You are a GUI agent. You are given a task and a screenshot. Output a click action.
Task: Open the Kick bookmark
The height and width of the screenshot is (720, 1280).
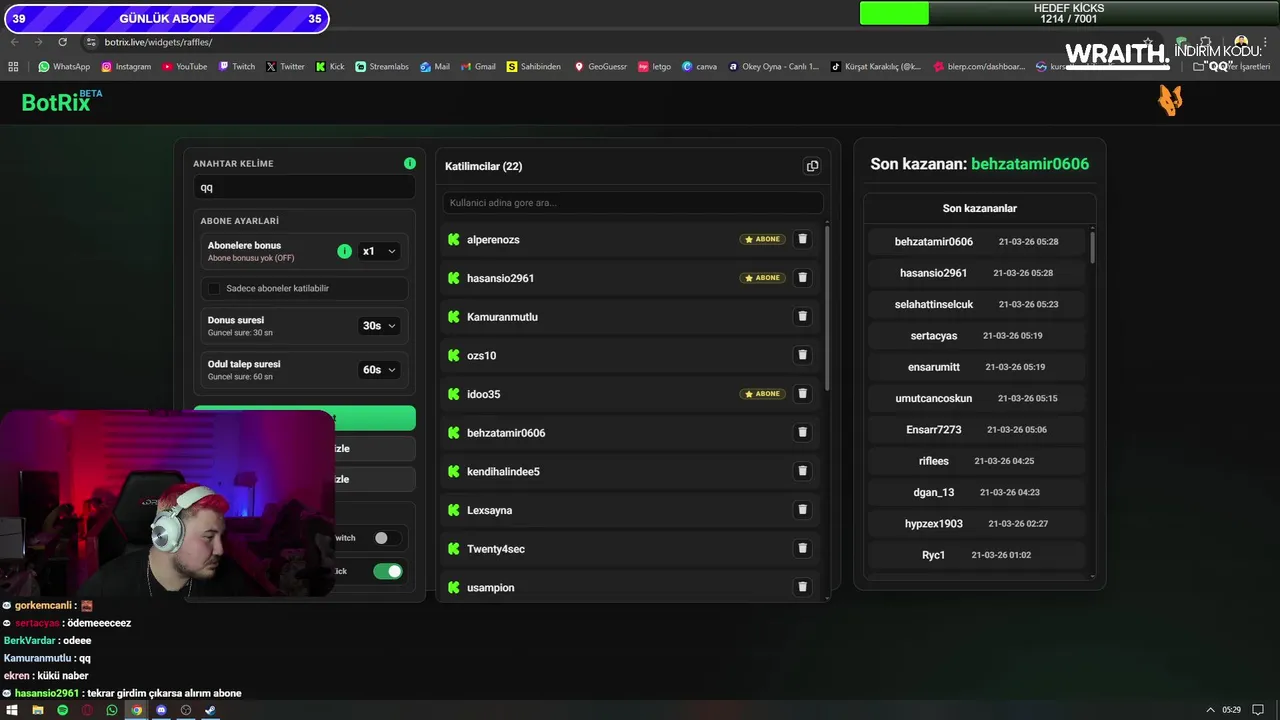pos(330,67)
